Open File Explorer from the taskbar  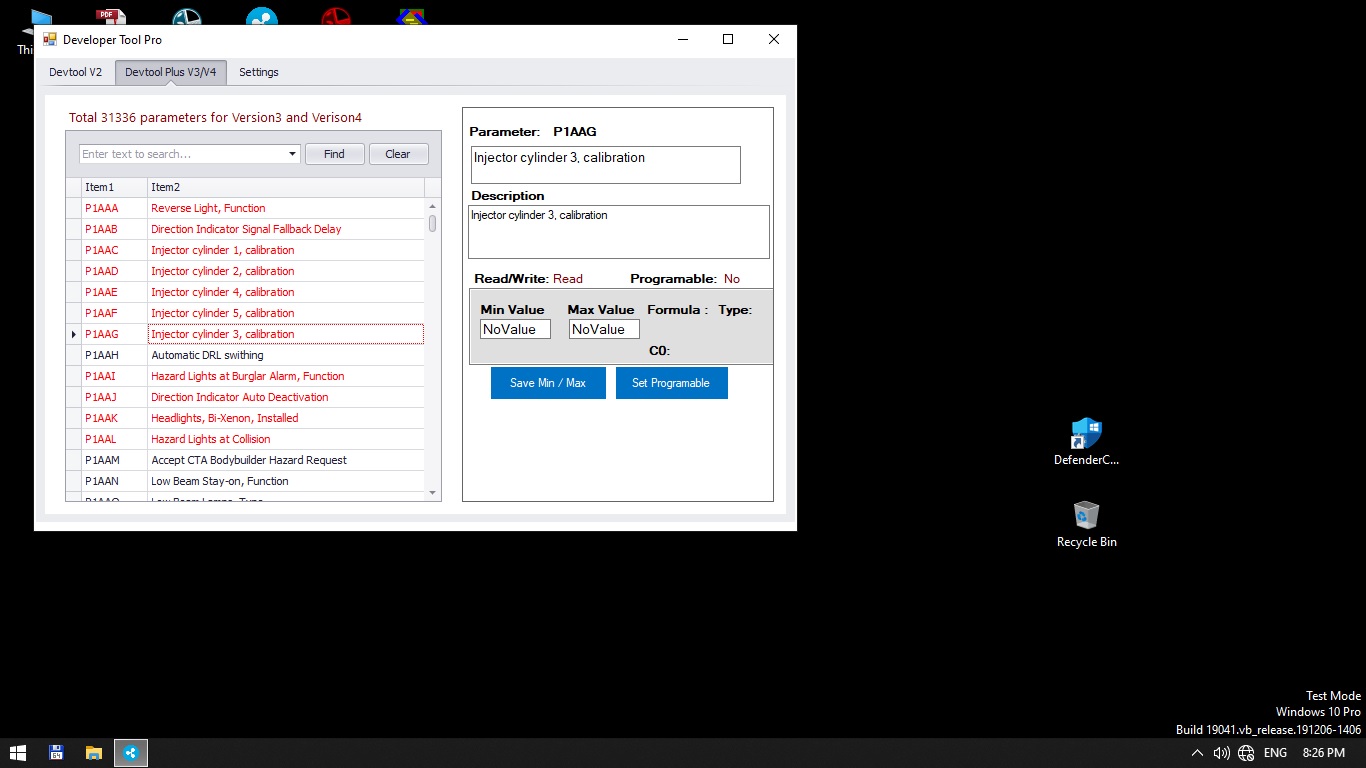[x=93, y=752]
